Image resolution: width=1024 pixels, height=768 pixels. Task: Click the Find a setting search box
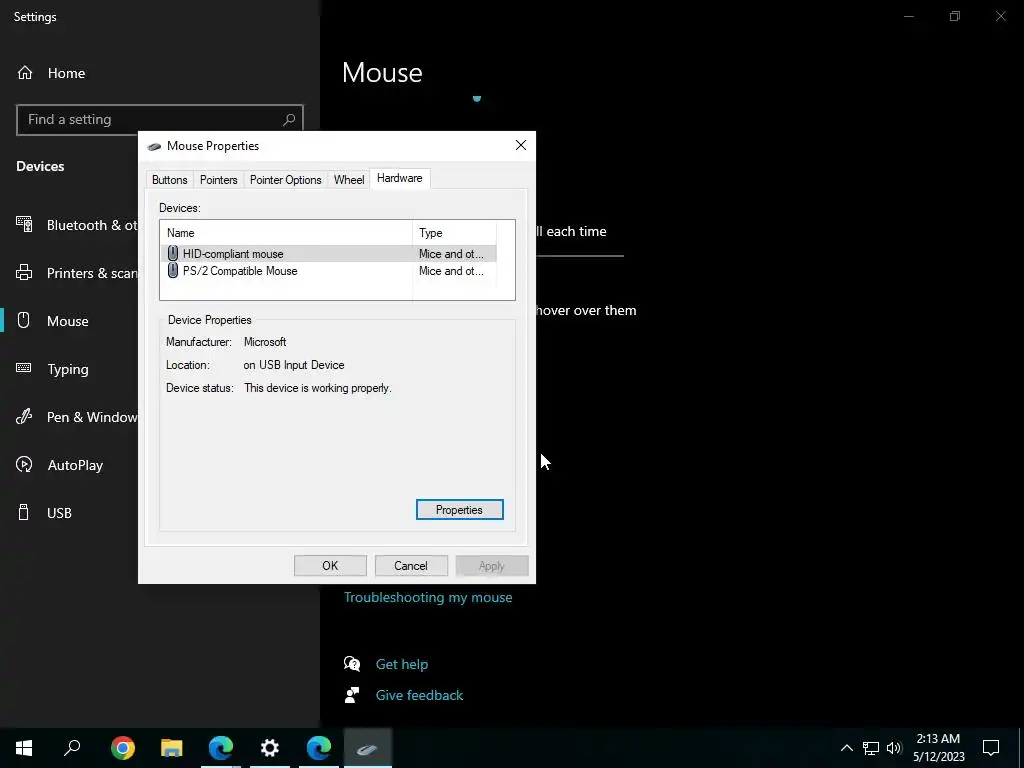[x=159, y=120]
